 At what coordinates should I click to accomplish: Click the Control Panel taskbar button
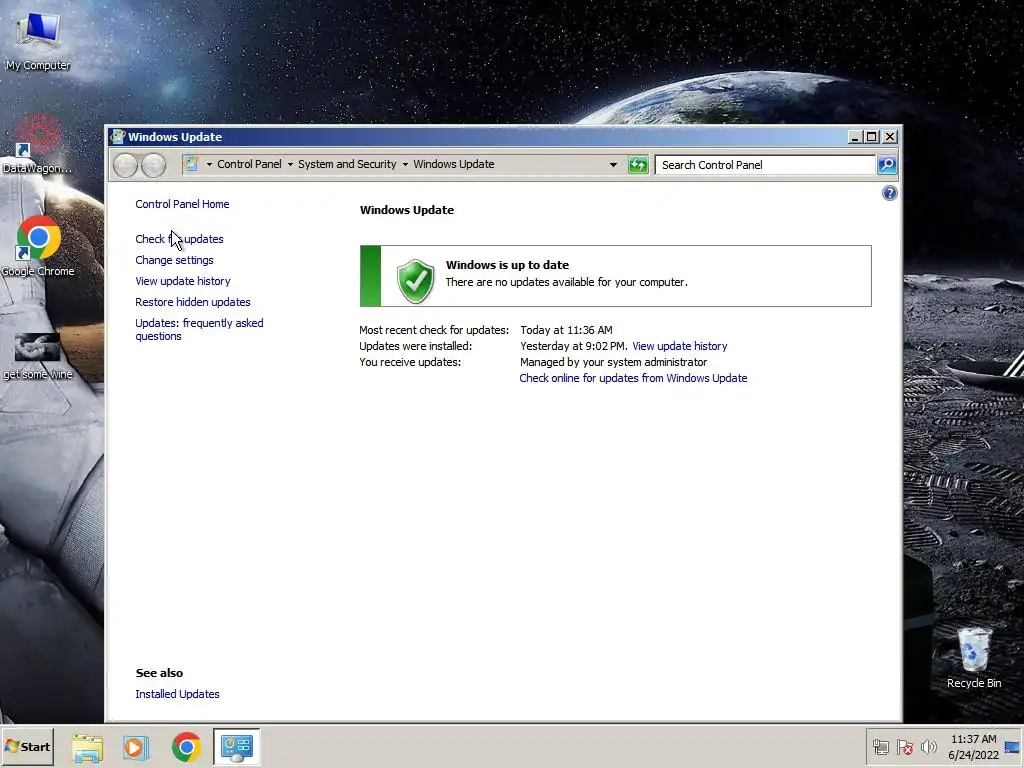[x=236, y=747]
